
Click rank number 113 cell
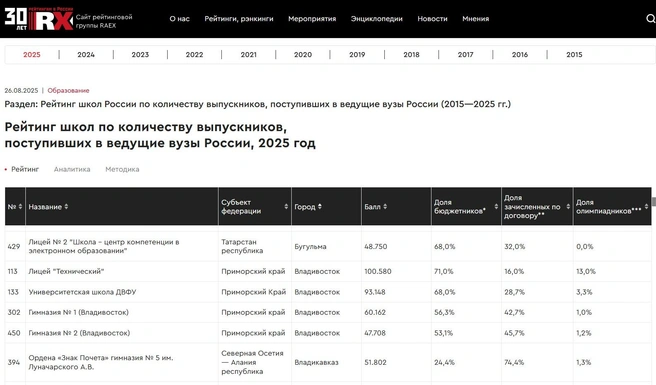coord(13,271)
